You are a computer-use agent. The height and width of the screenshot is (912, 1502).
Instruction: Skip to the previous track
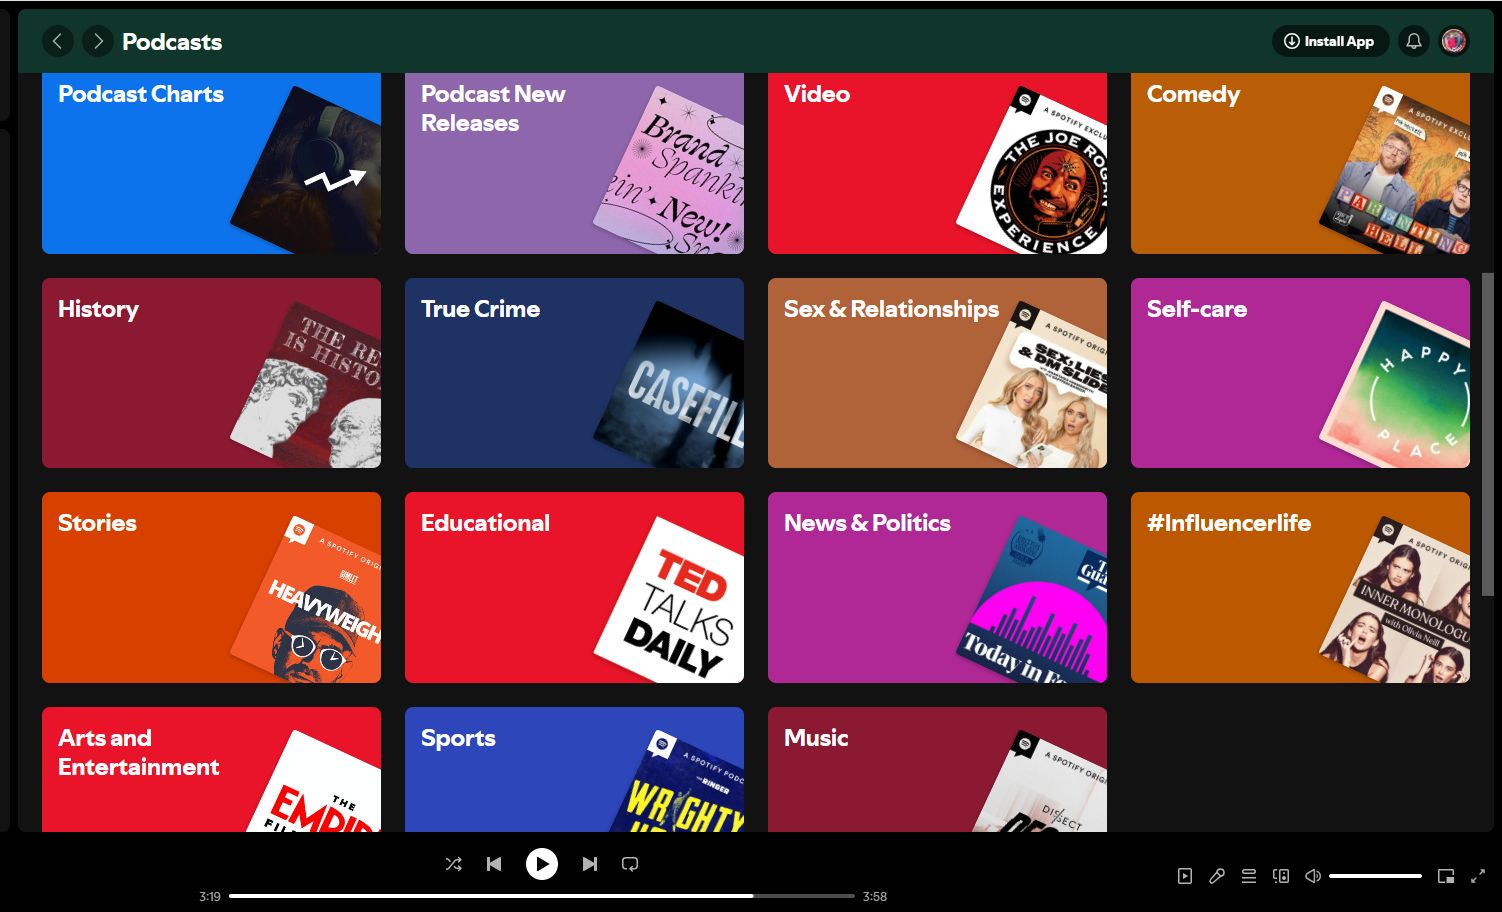494,864
